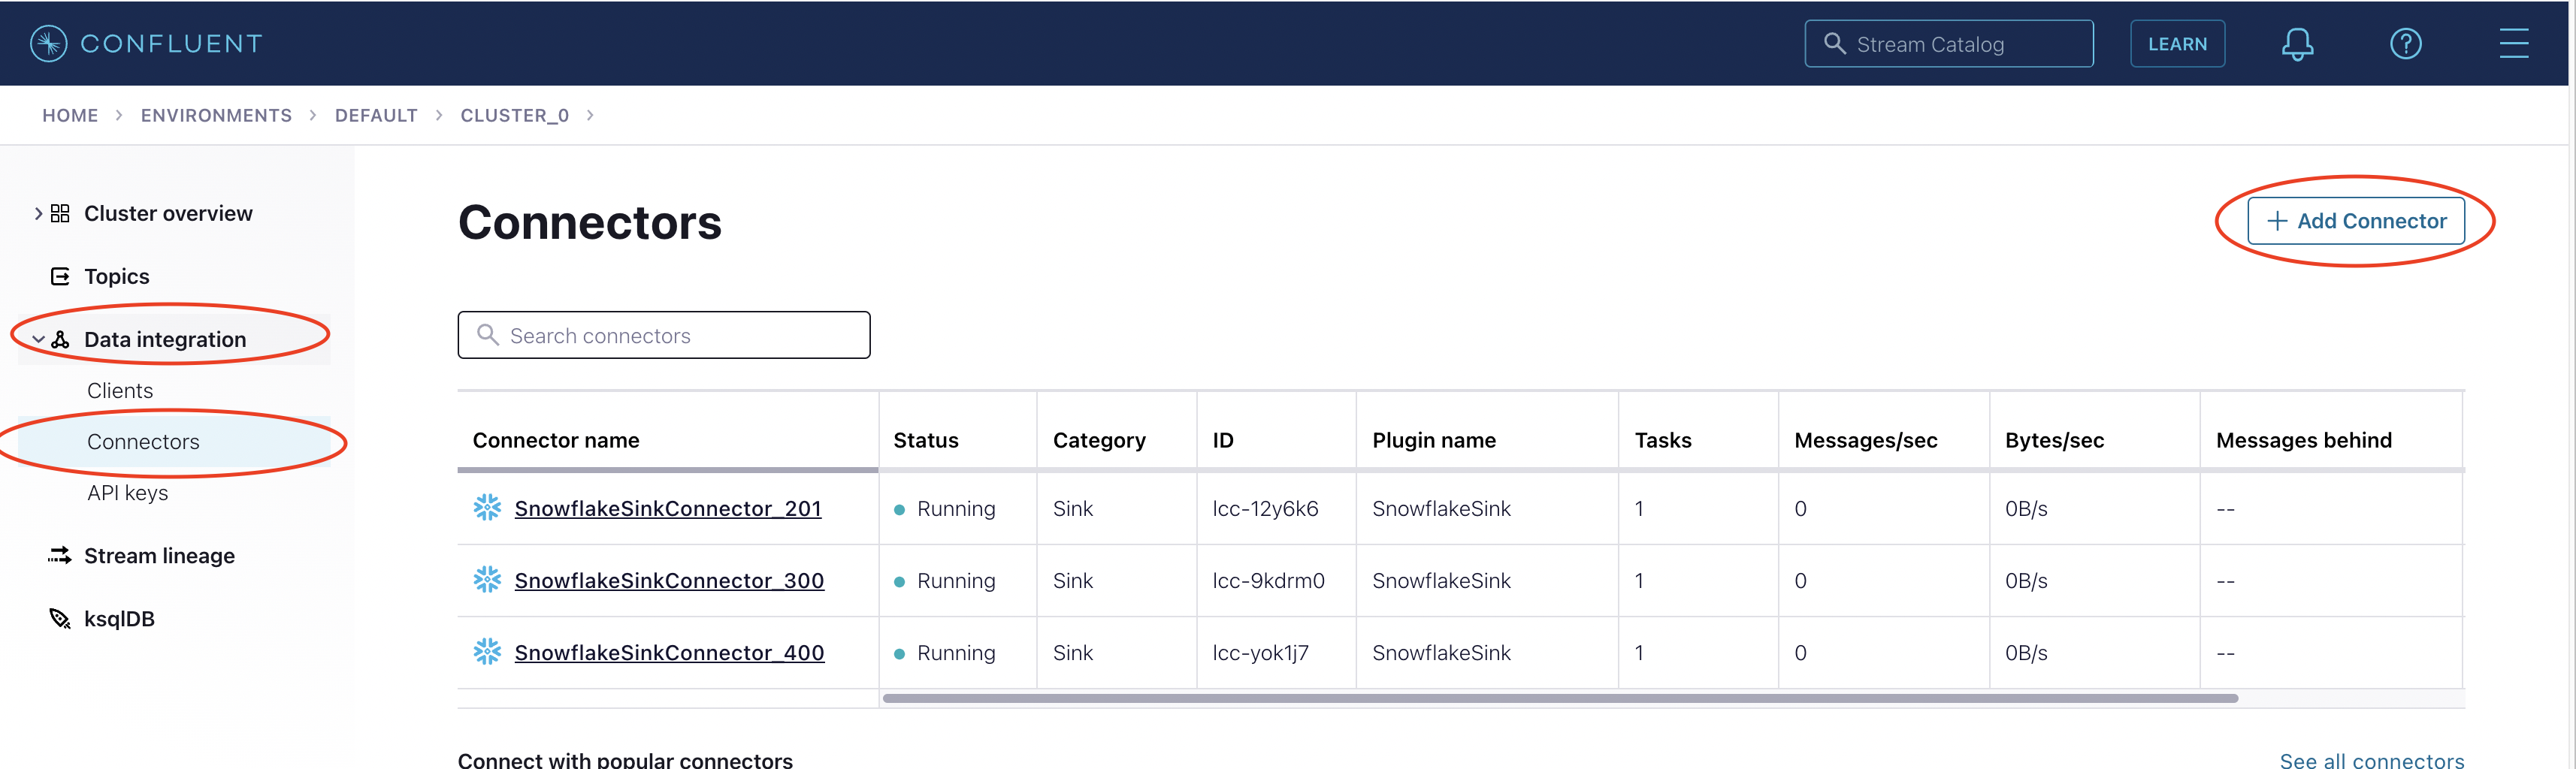This screenshot has height=769, width=2576.
Task: Open the help question mark icon
Action: 2404,44
